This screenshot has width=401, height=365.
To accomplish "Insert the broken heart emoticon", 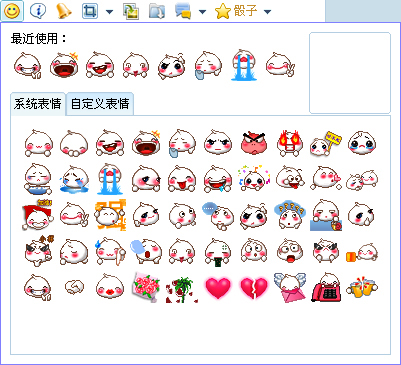I will click(x=254, y=288).
